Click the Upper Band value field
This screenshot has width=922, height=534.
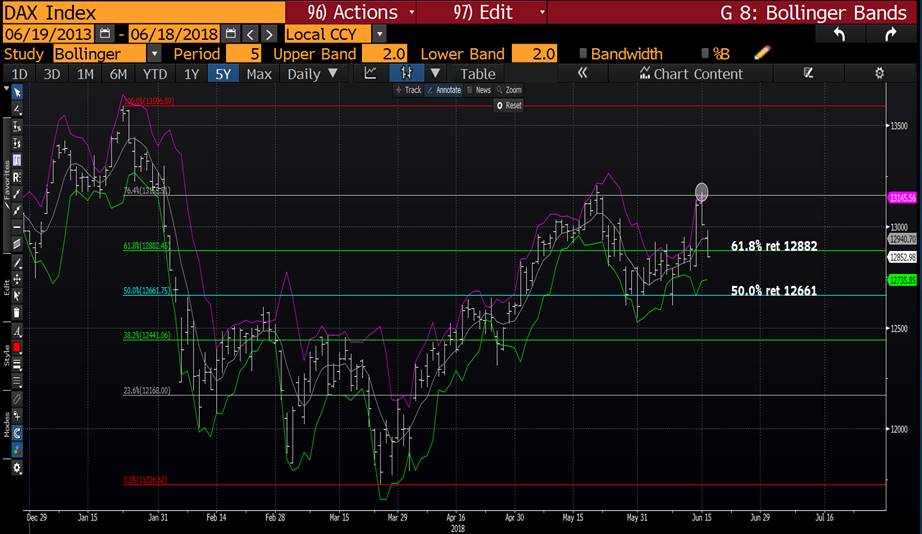(384, 54)
